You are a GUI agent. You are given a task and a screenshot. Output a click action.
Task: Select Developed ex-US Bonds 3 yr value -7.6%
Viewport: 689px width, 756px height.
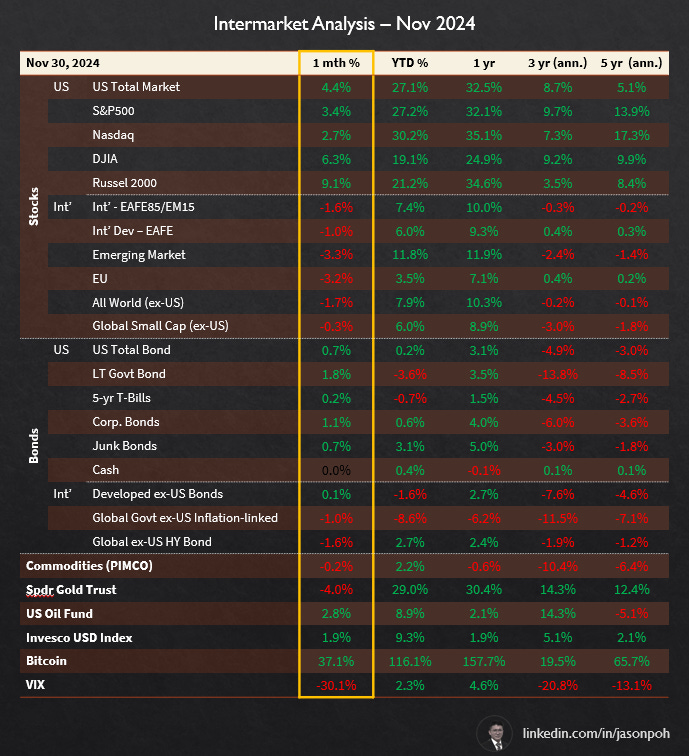pyautogui.click(x=557, y=495)
